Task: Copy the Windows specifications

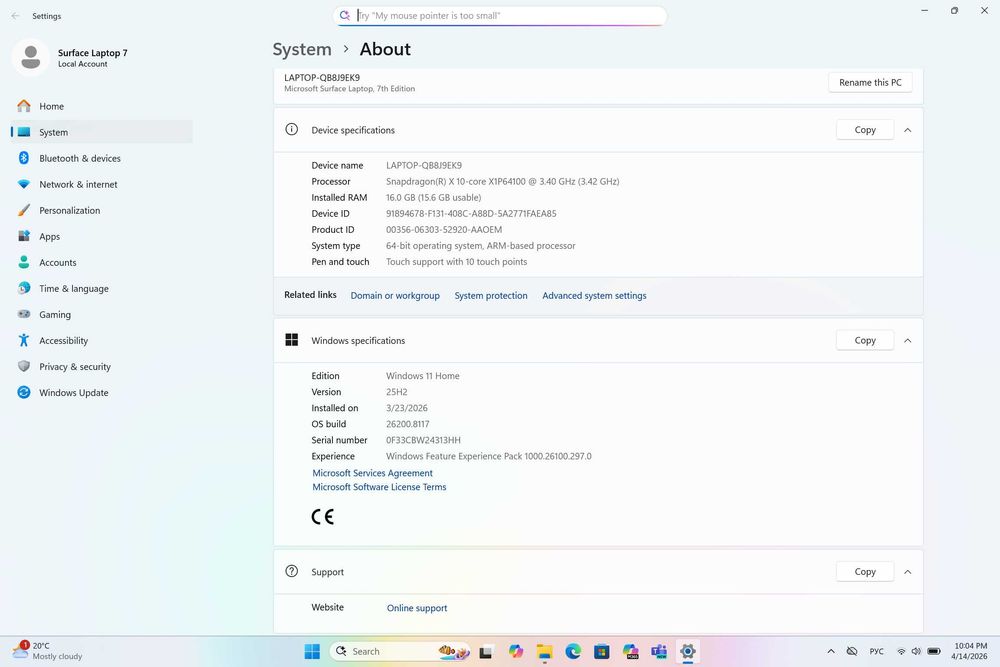Action: 865,340
